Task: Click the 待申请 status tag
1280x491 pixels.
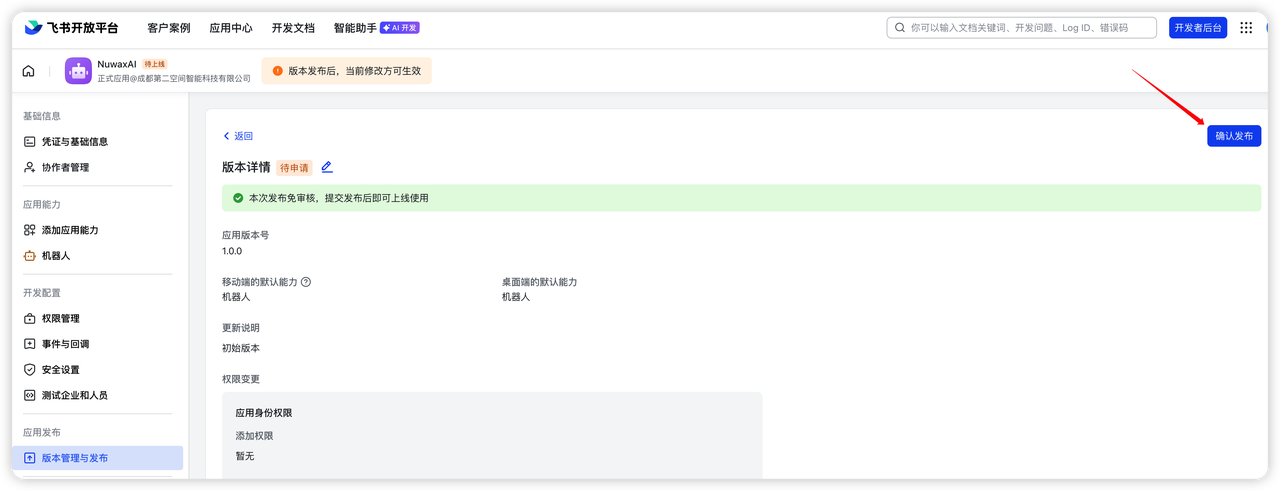Action: tap(294, 168)
